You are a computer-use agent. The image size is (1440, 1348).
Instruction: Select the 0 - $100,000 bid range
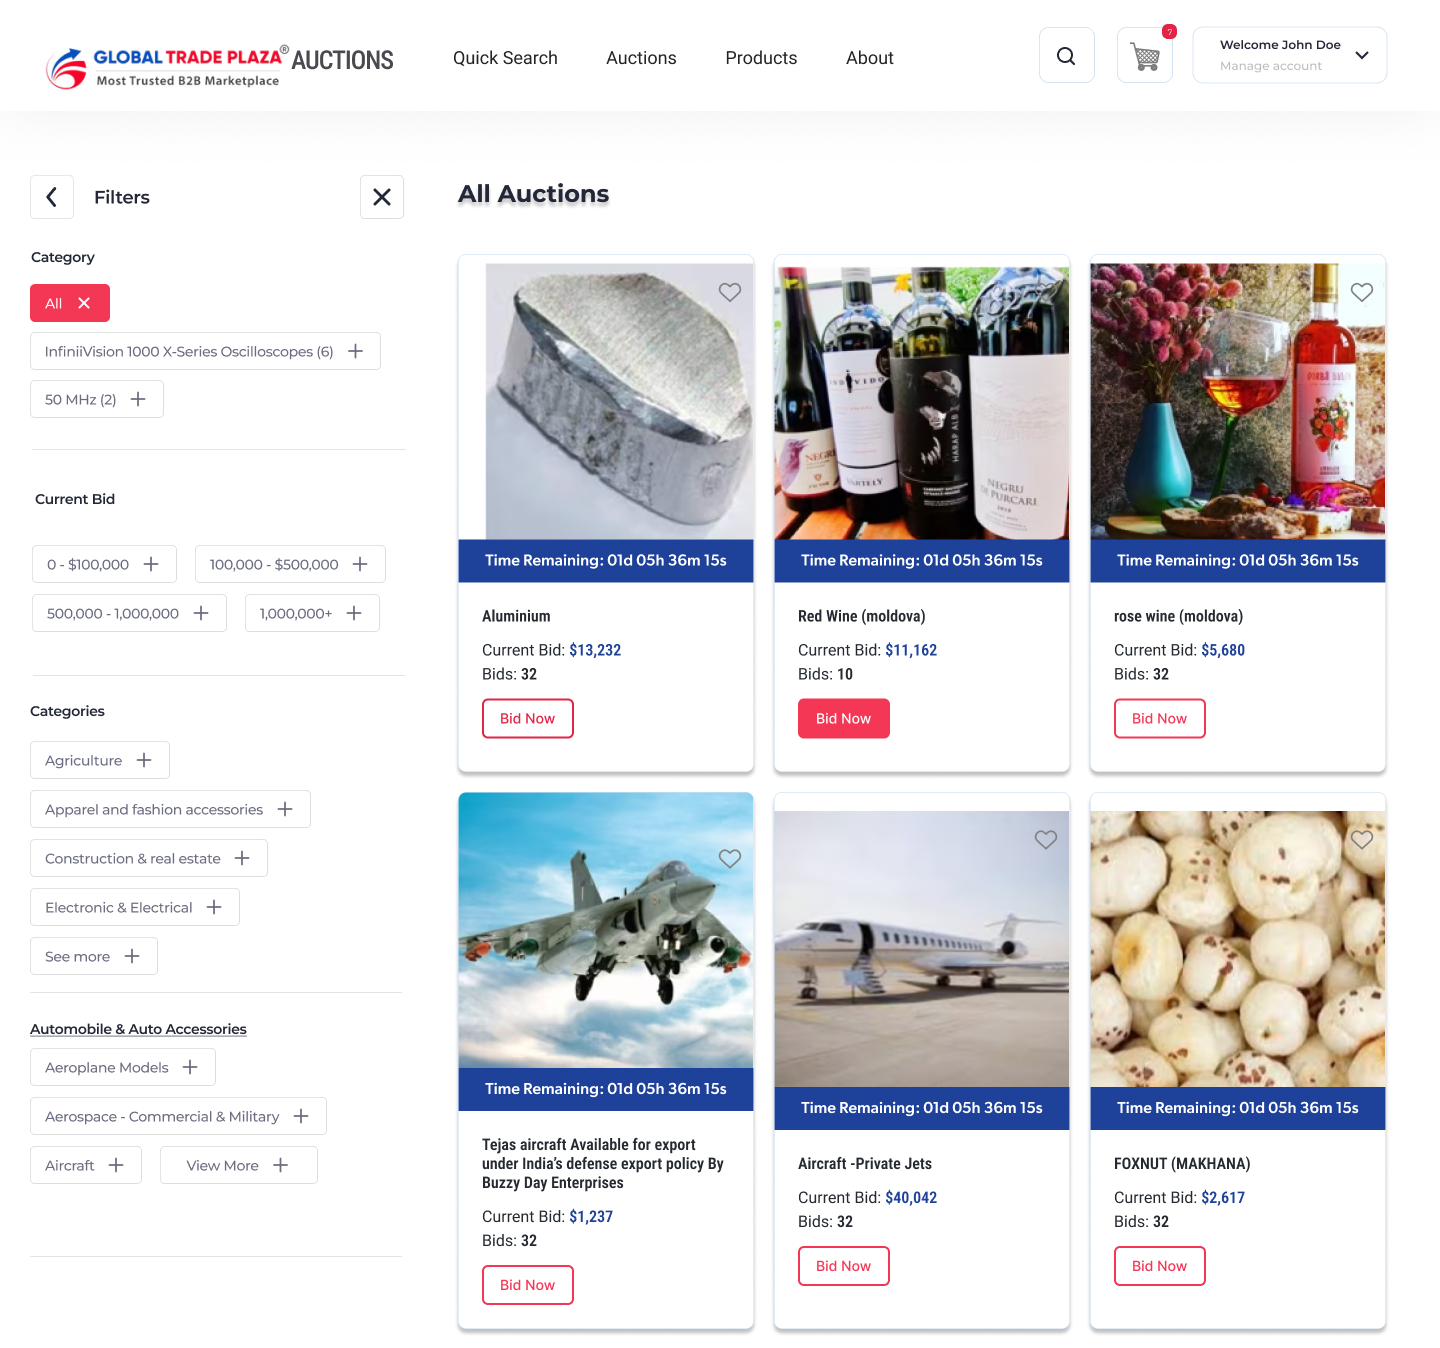(104, 564)
